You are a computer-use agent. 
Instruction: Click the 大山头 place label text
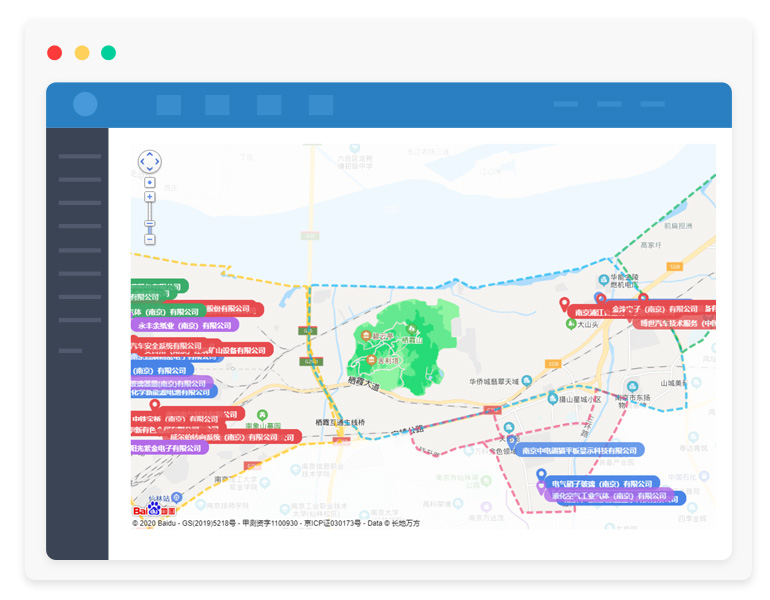coord(588,325)
